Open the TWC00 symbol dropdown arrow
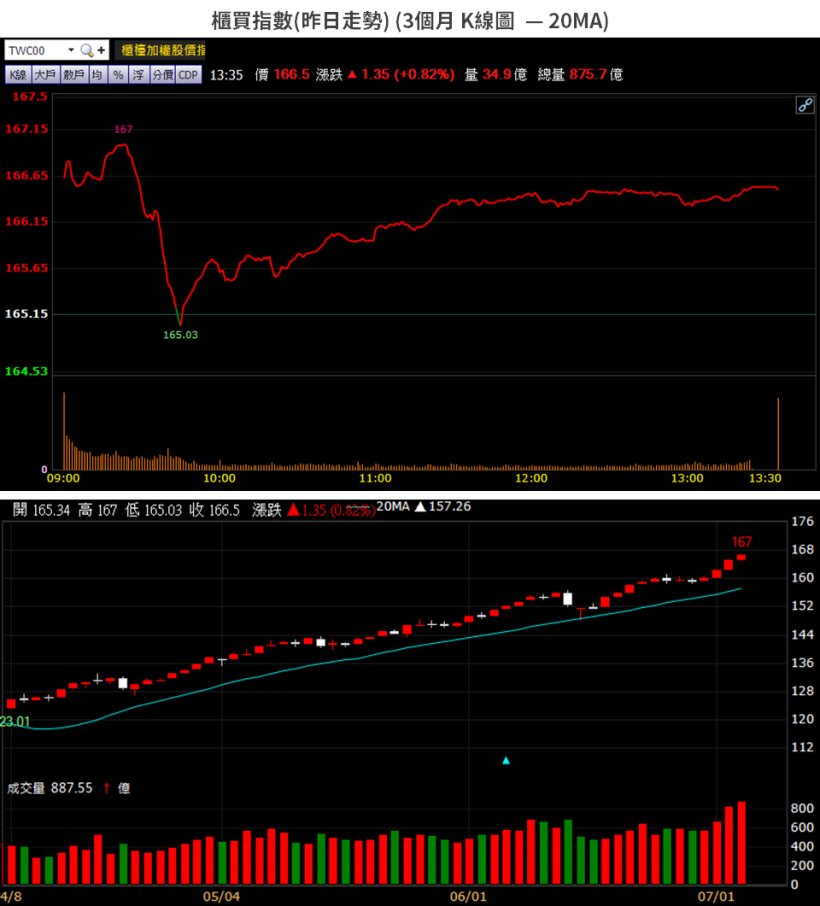This screenshot has height=906, width=820. point(71,50)
